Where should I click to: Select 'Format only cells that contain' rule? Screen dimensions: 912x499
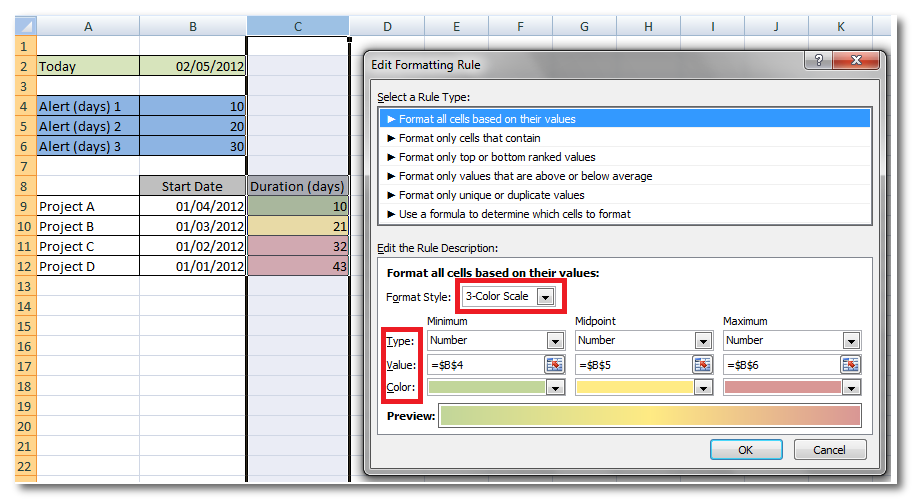coord(469,138)
